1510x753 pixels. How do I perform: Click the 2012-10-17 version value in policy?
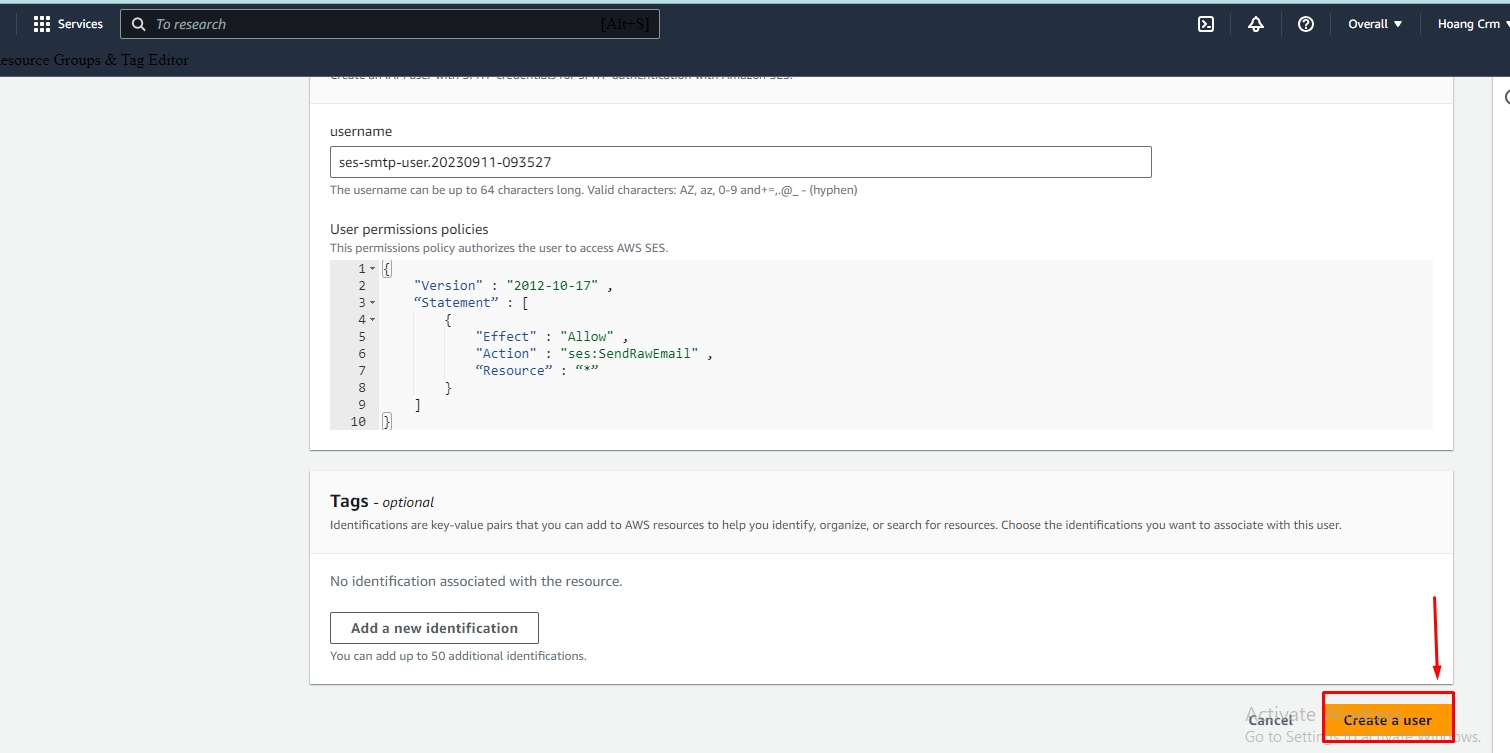pyautogui.click(x=552, y=286)
